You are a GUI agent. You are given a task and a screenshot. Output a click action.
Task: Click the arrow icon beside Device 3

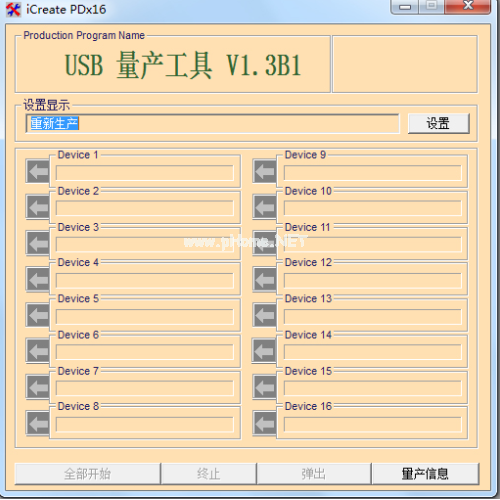coord(38,243)
